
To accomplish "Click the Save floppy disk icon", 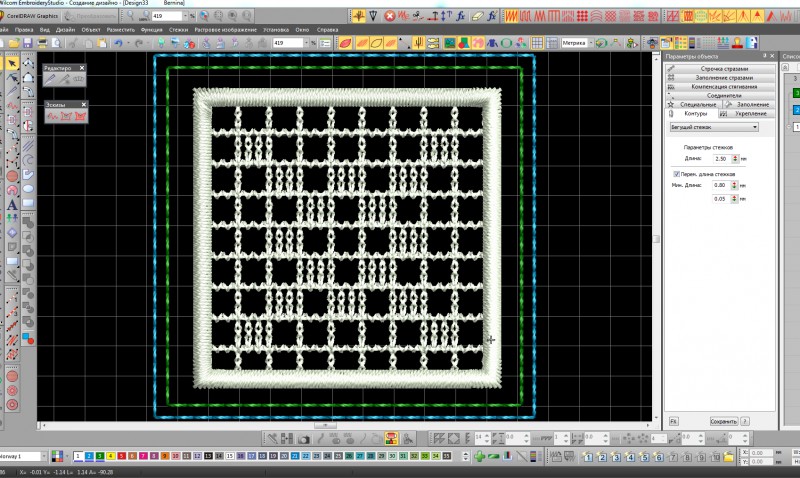I will [x=28, y=43].
